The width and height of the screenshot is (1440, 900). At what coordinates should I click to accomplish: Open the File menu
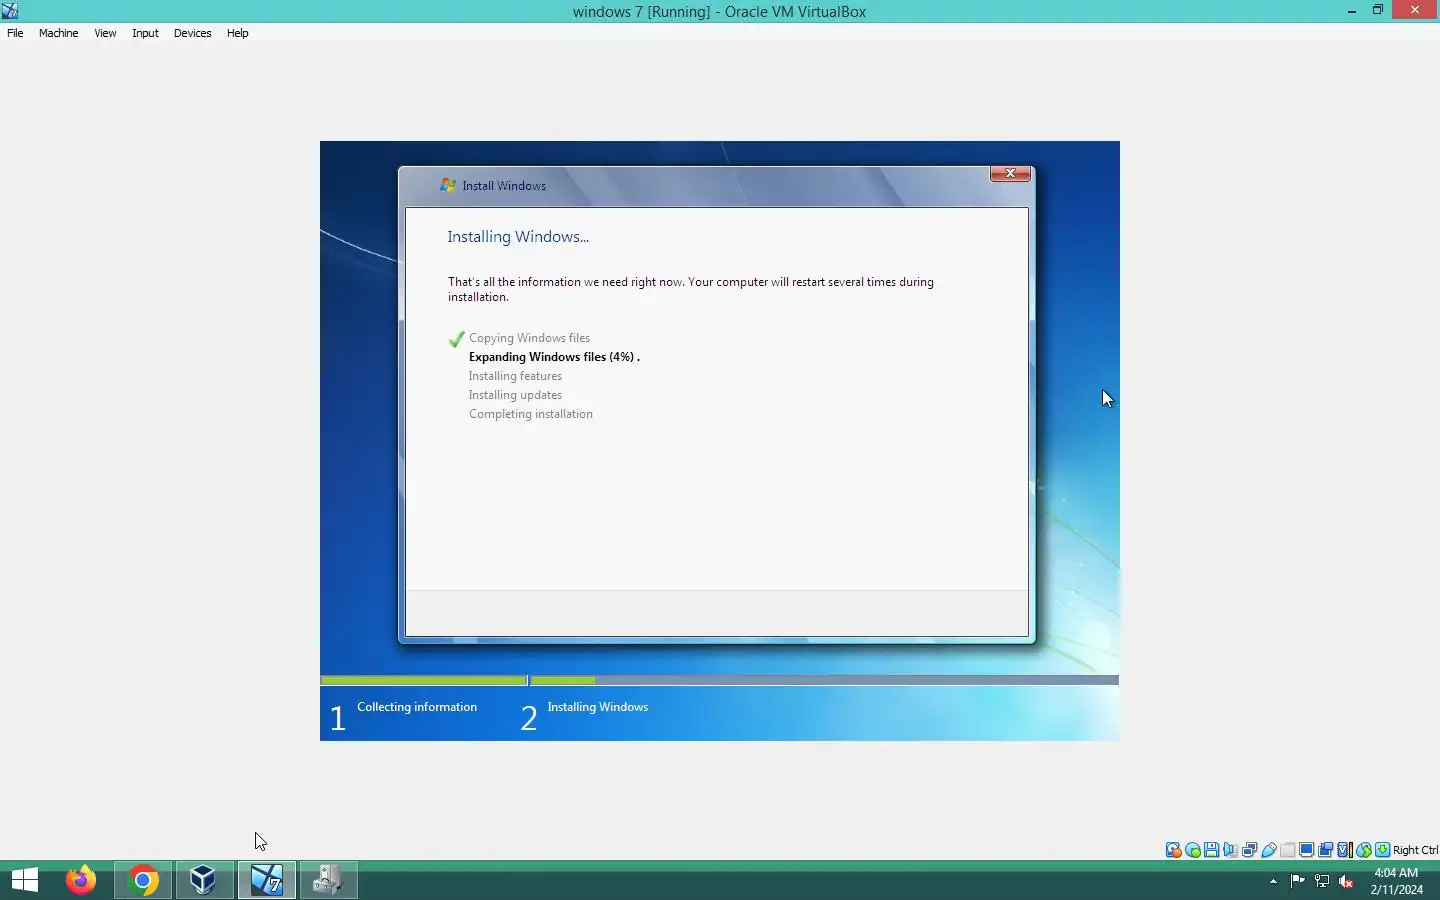[x=15, y=33]
